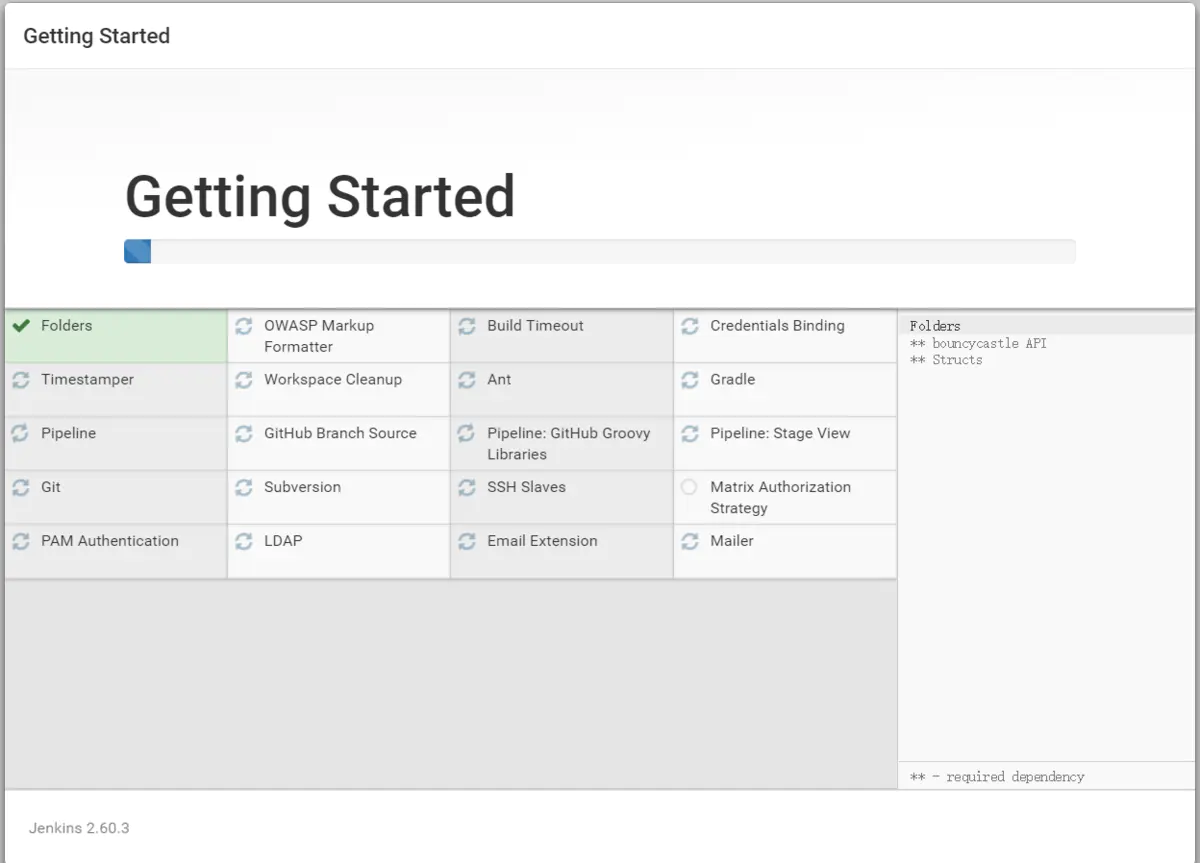The height and width of the screenshot is (863, 1200).
Task: Click the sync icon beside GitHub Branch Source
Action: pyautogui.click(x=244, y=434)
